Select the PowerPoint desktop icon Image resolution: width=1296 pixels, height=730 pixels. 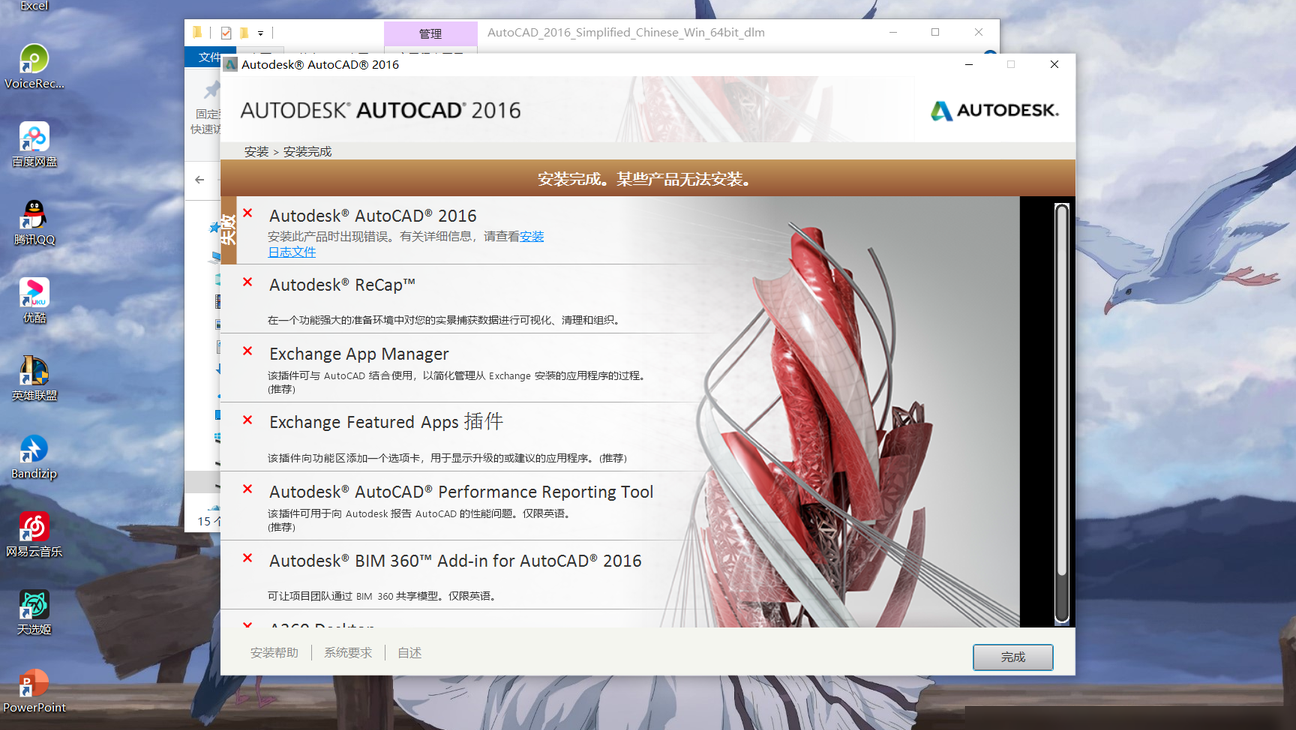coord(34,690)
